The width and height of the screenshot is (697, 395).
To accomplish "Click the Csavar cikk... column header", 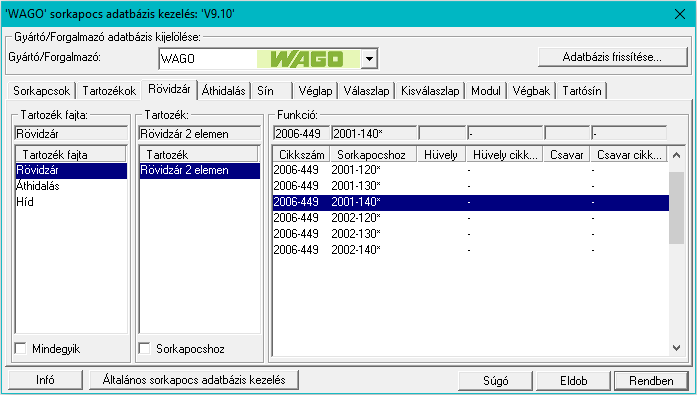I will click(629, 155).
